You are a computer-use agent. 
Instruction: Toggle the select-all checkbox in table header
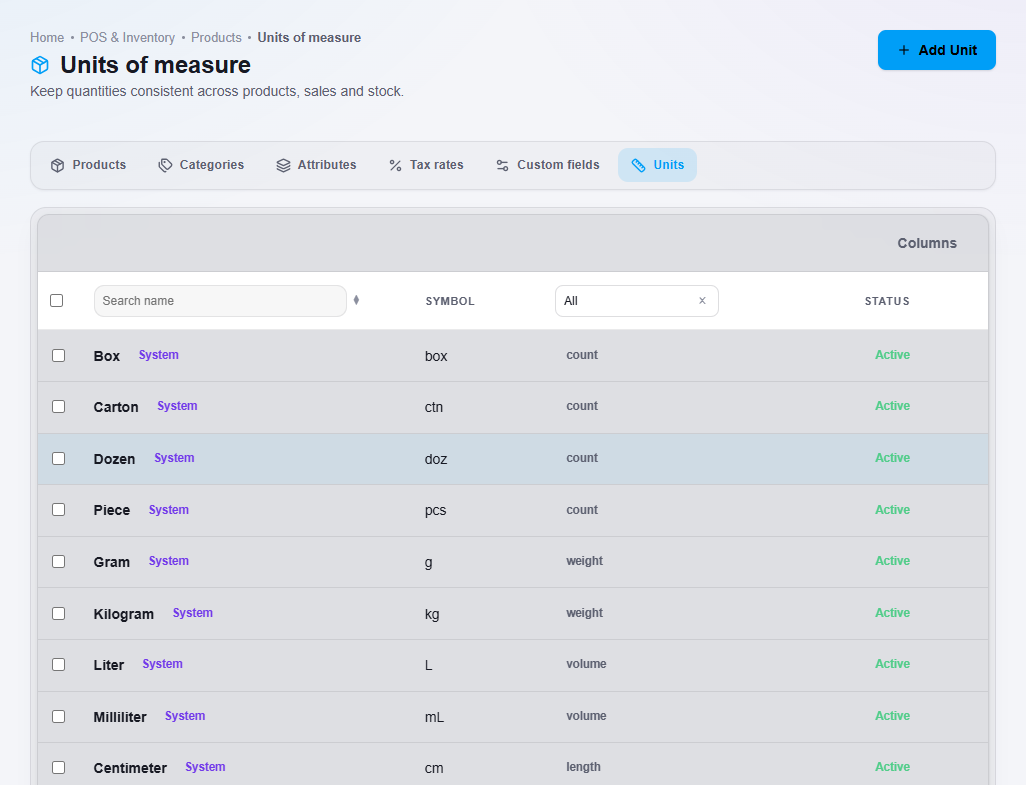pyautogui.click(x=57, y=300)
